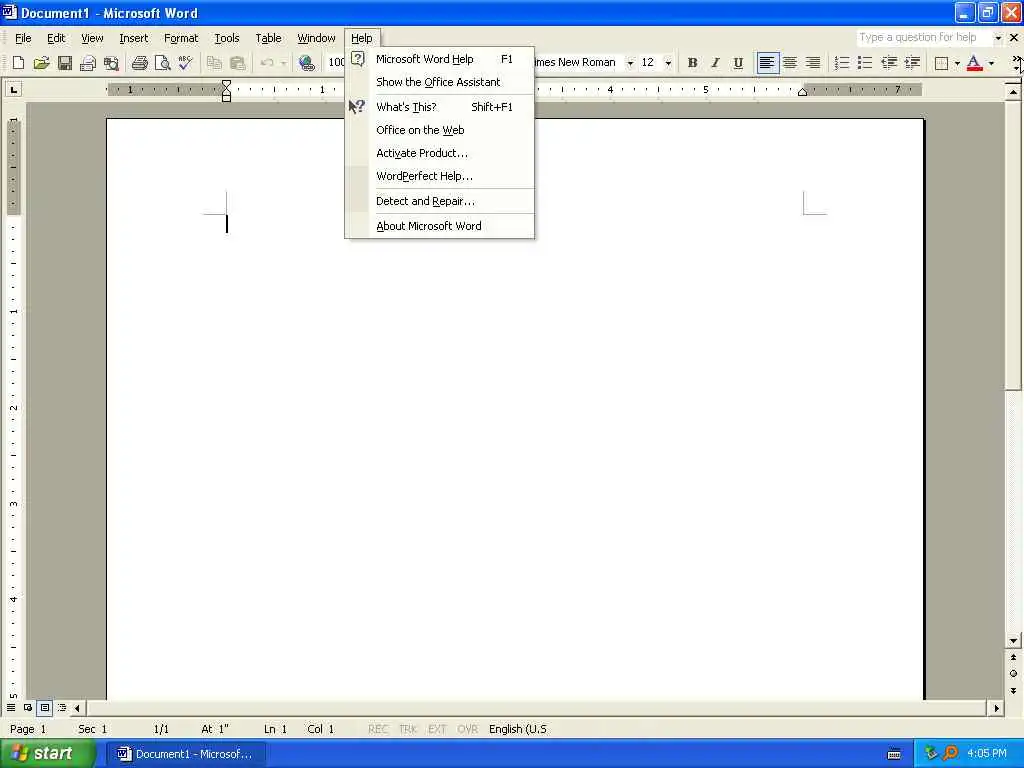Apply bulleted list formatting
The height and width of the screenshot is (768, 1024).
point(865,63)
